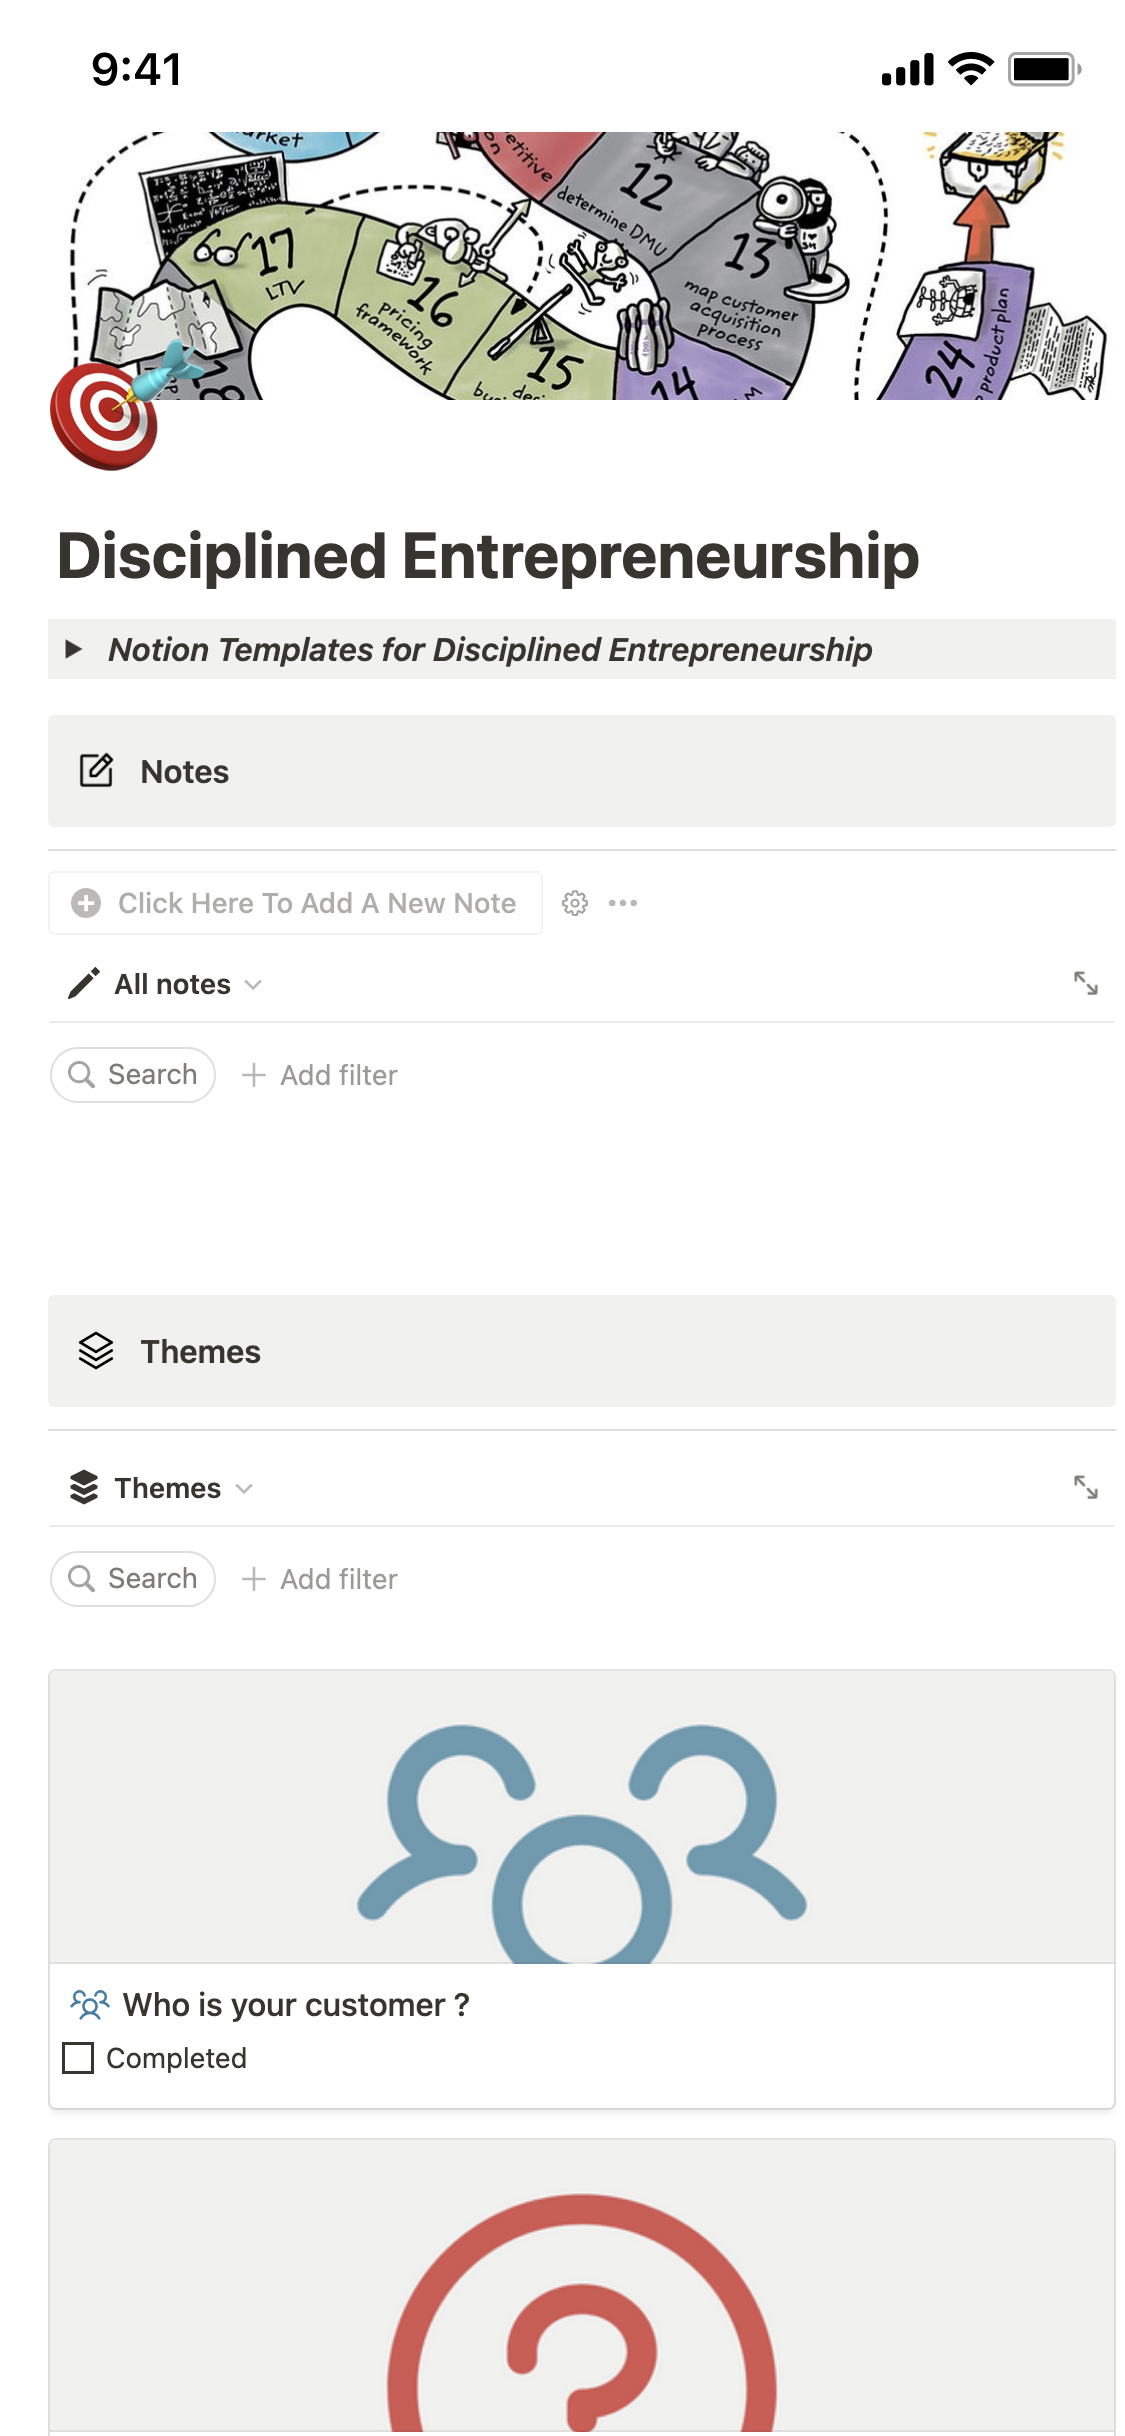Expand Themes database to full page
This screenshot has width=1125, height=2436.
tap(1085, 1488)
